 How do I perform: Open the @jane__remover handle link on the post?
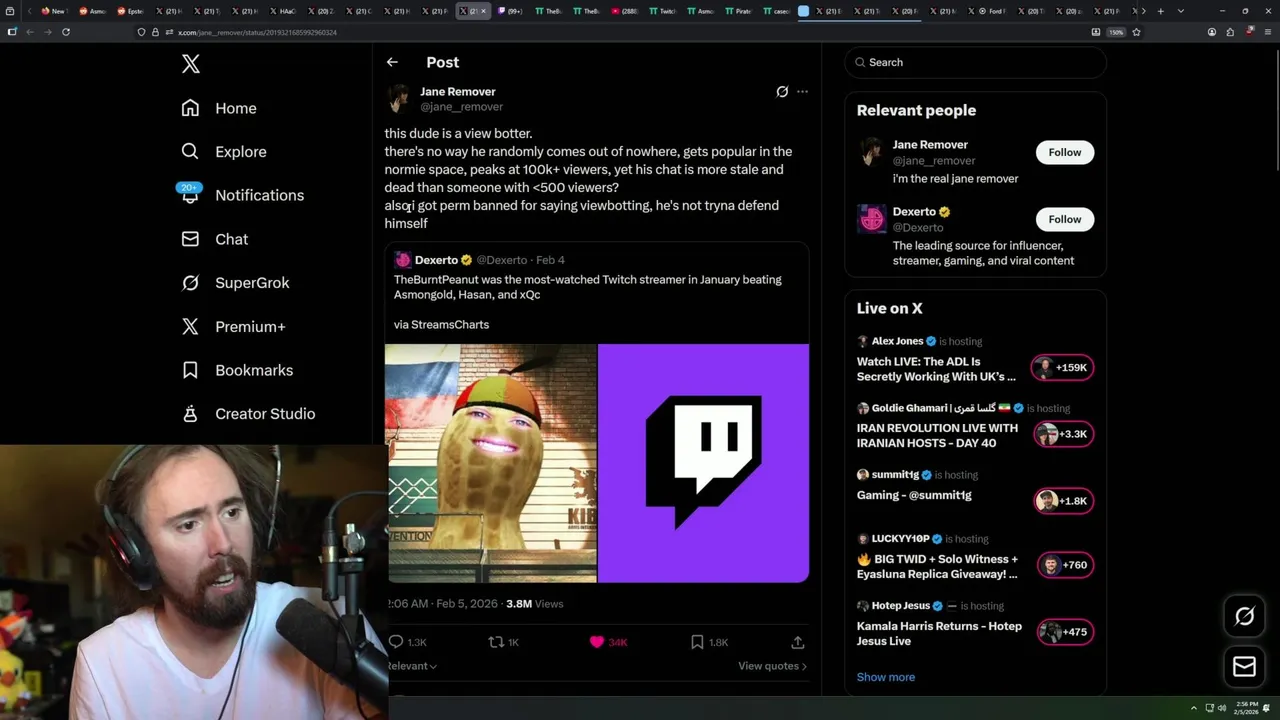pyautogui.click(x=461, y=107)
